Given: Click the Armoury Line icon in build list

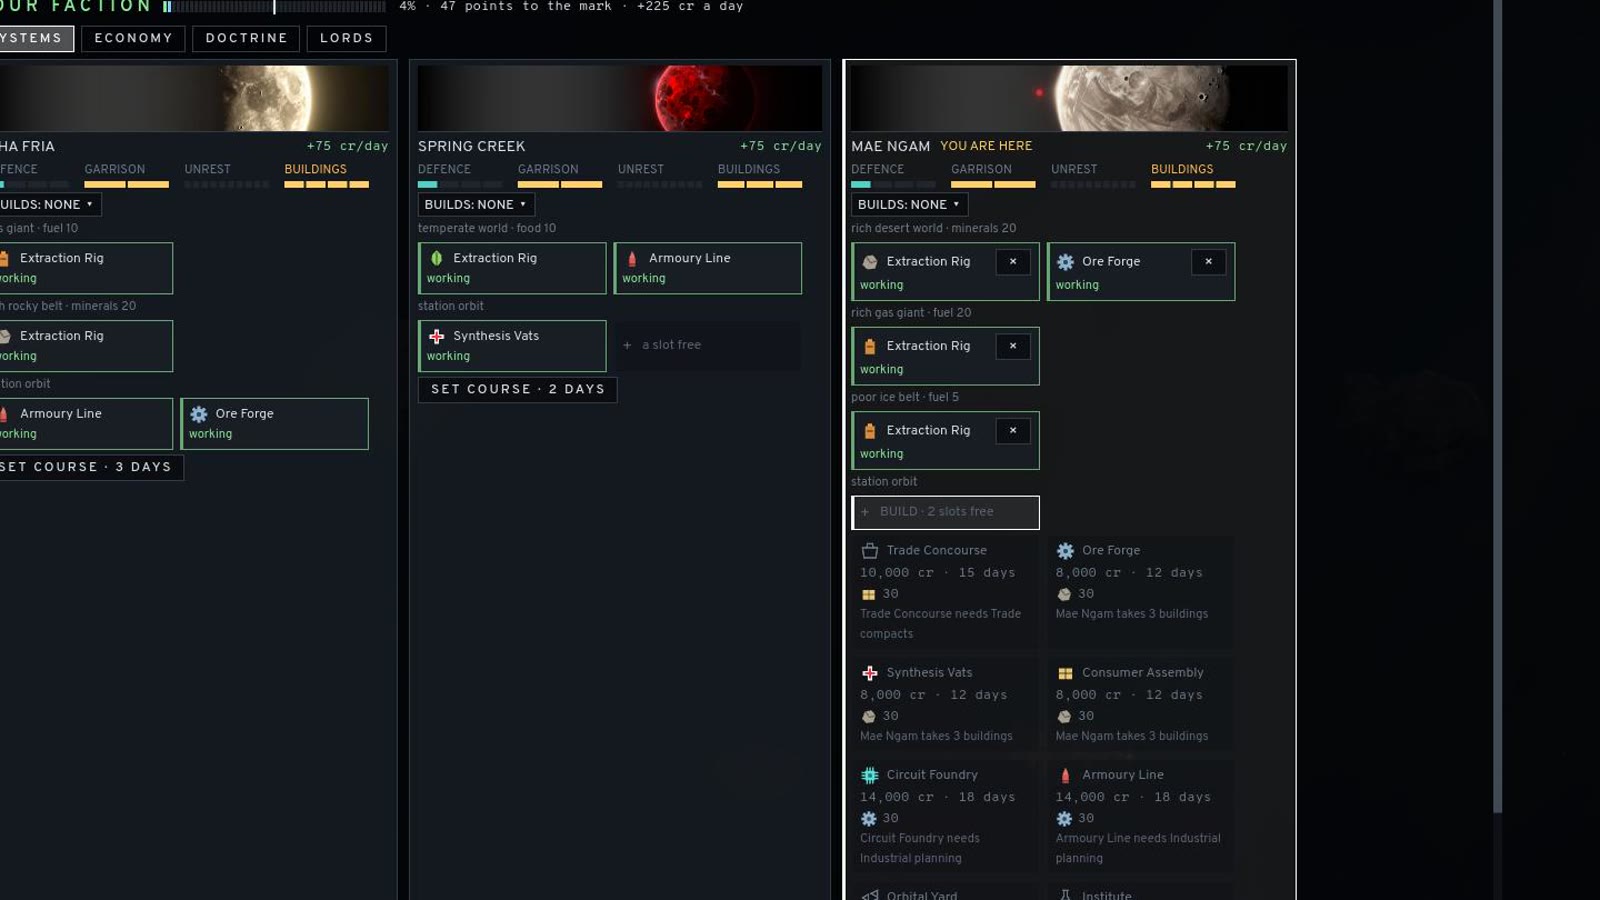Looking at the screenshot, I should 1065,775.
